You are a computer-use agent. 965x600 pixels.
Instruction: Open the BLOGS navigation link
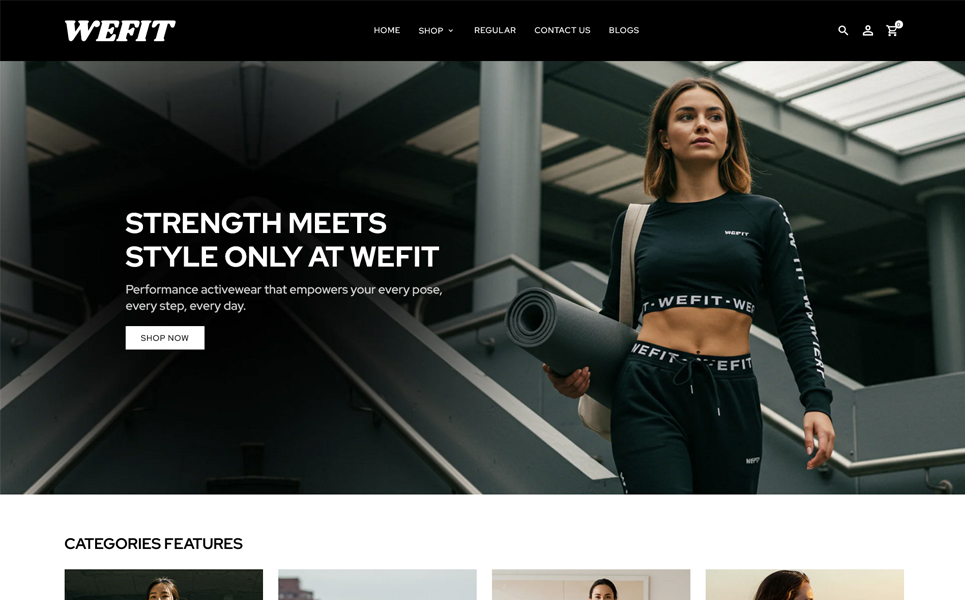click(623, 30)
